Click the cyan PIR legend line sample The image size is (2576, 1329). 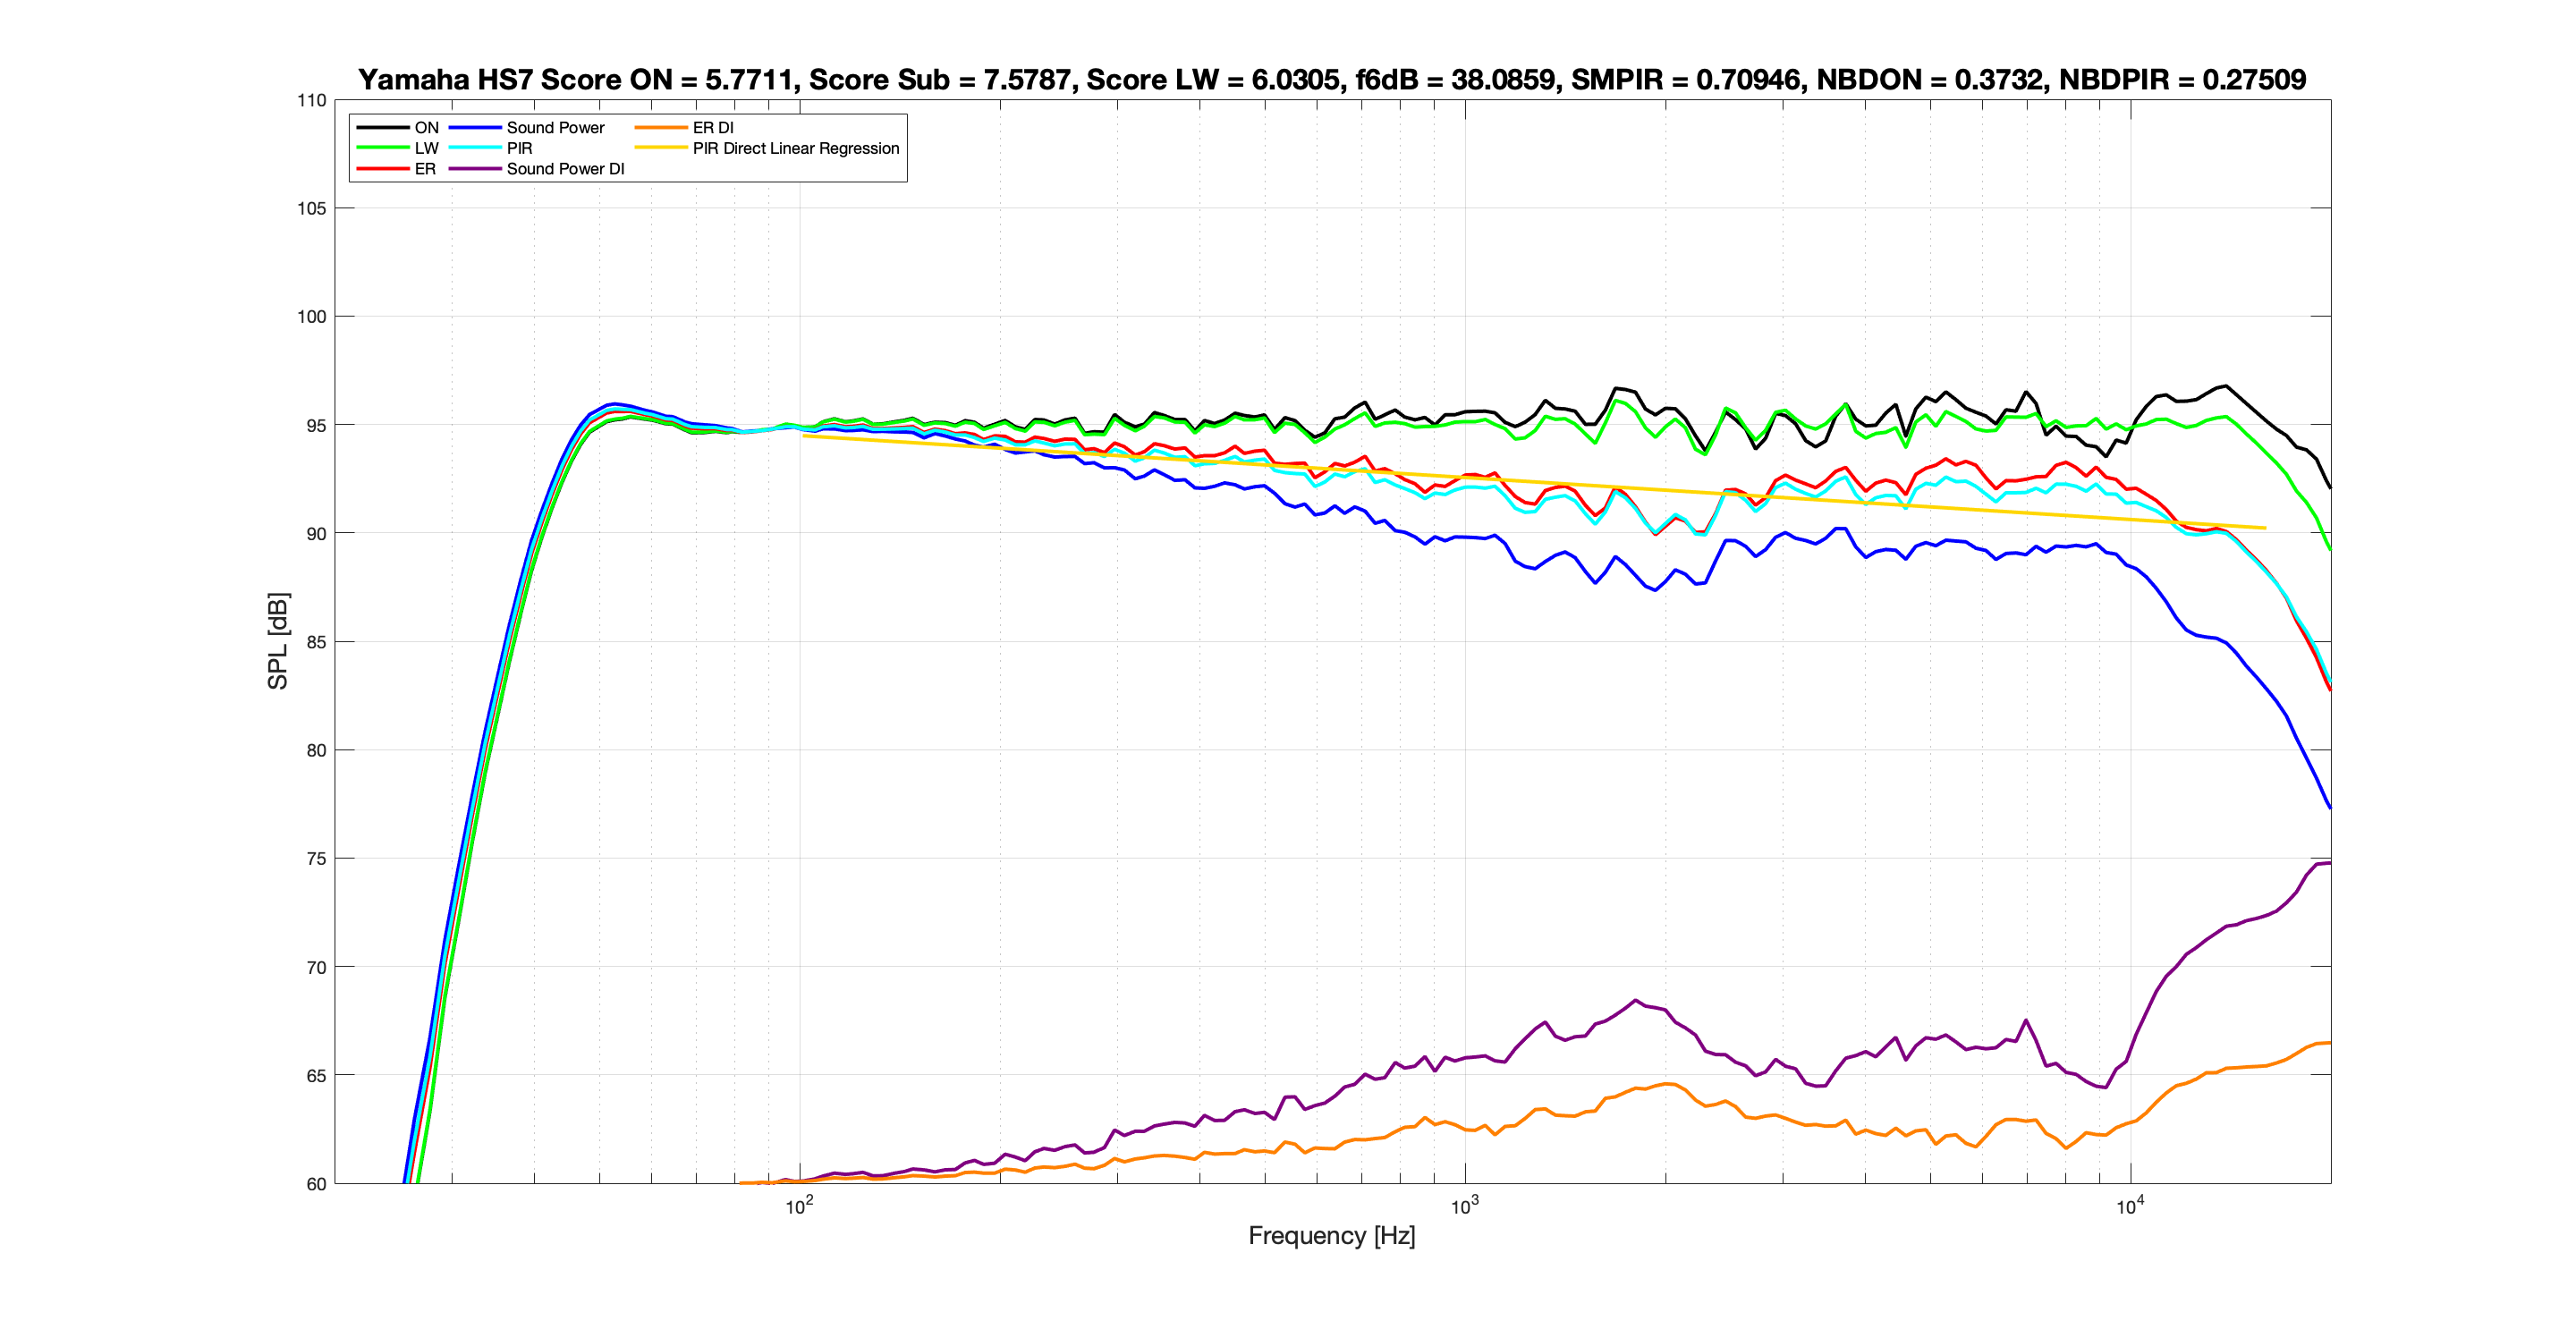(x=475, y=148)
